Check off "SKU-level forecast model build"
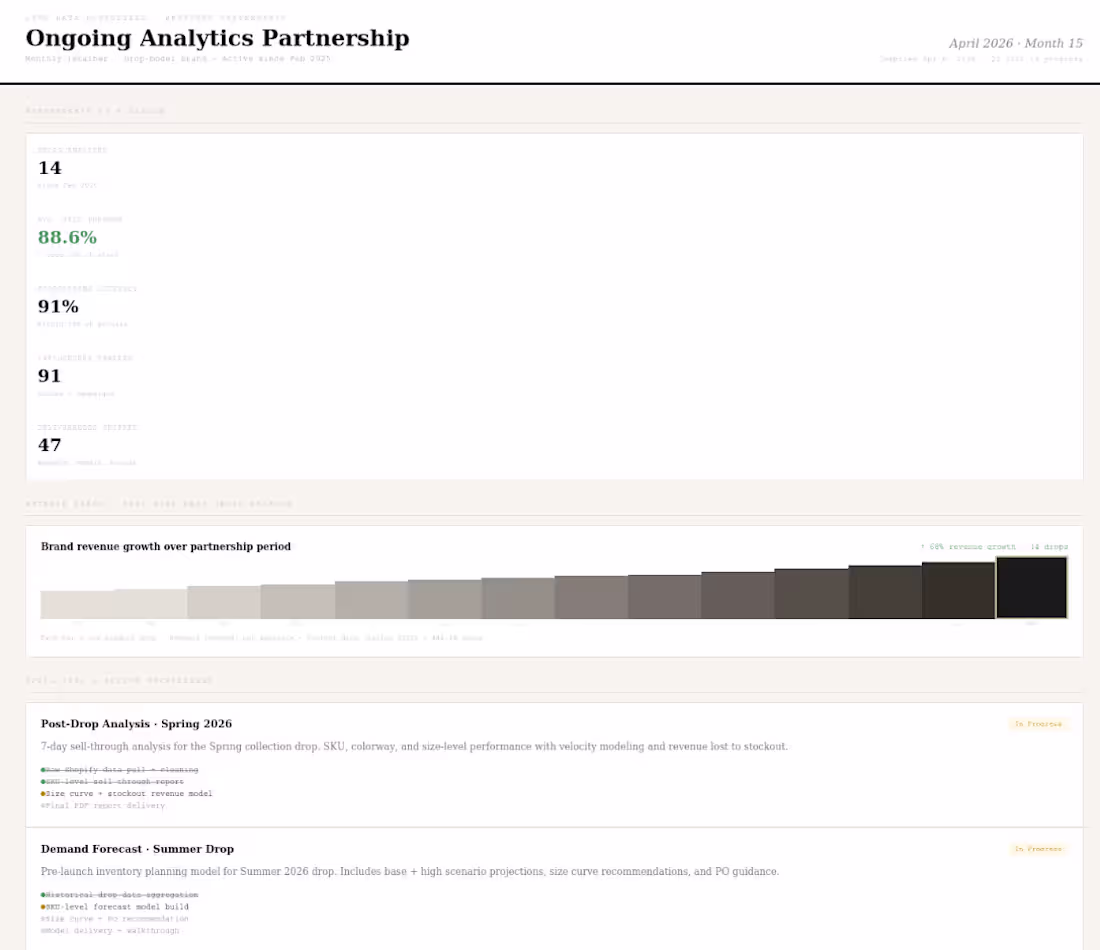The width and height of the screenshot is (1100, 950). (43, 906)
